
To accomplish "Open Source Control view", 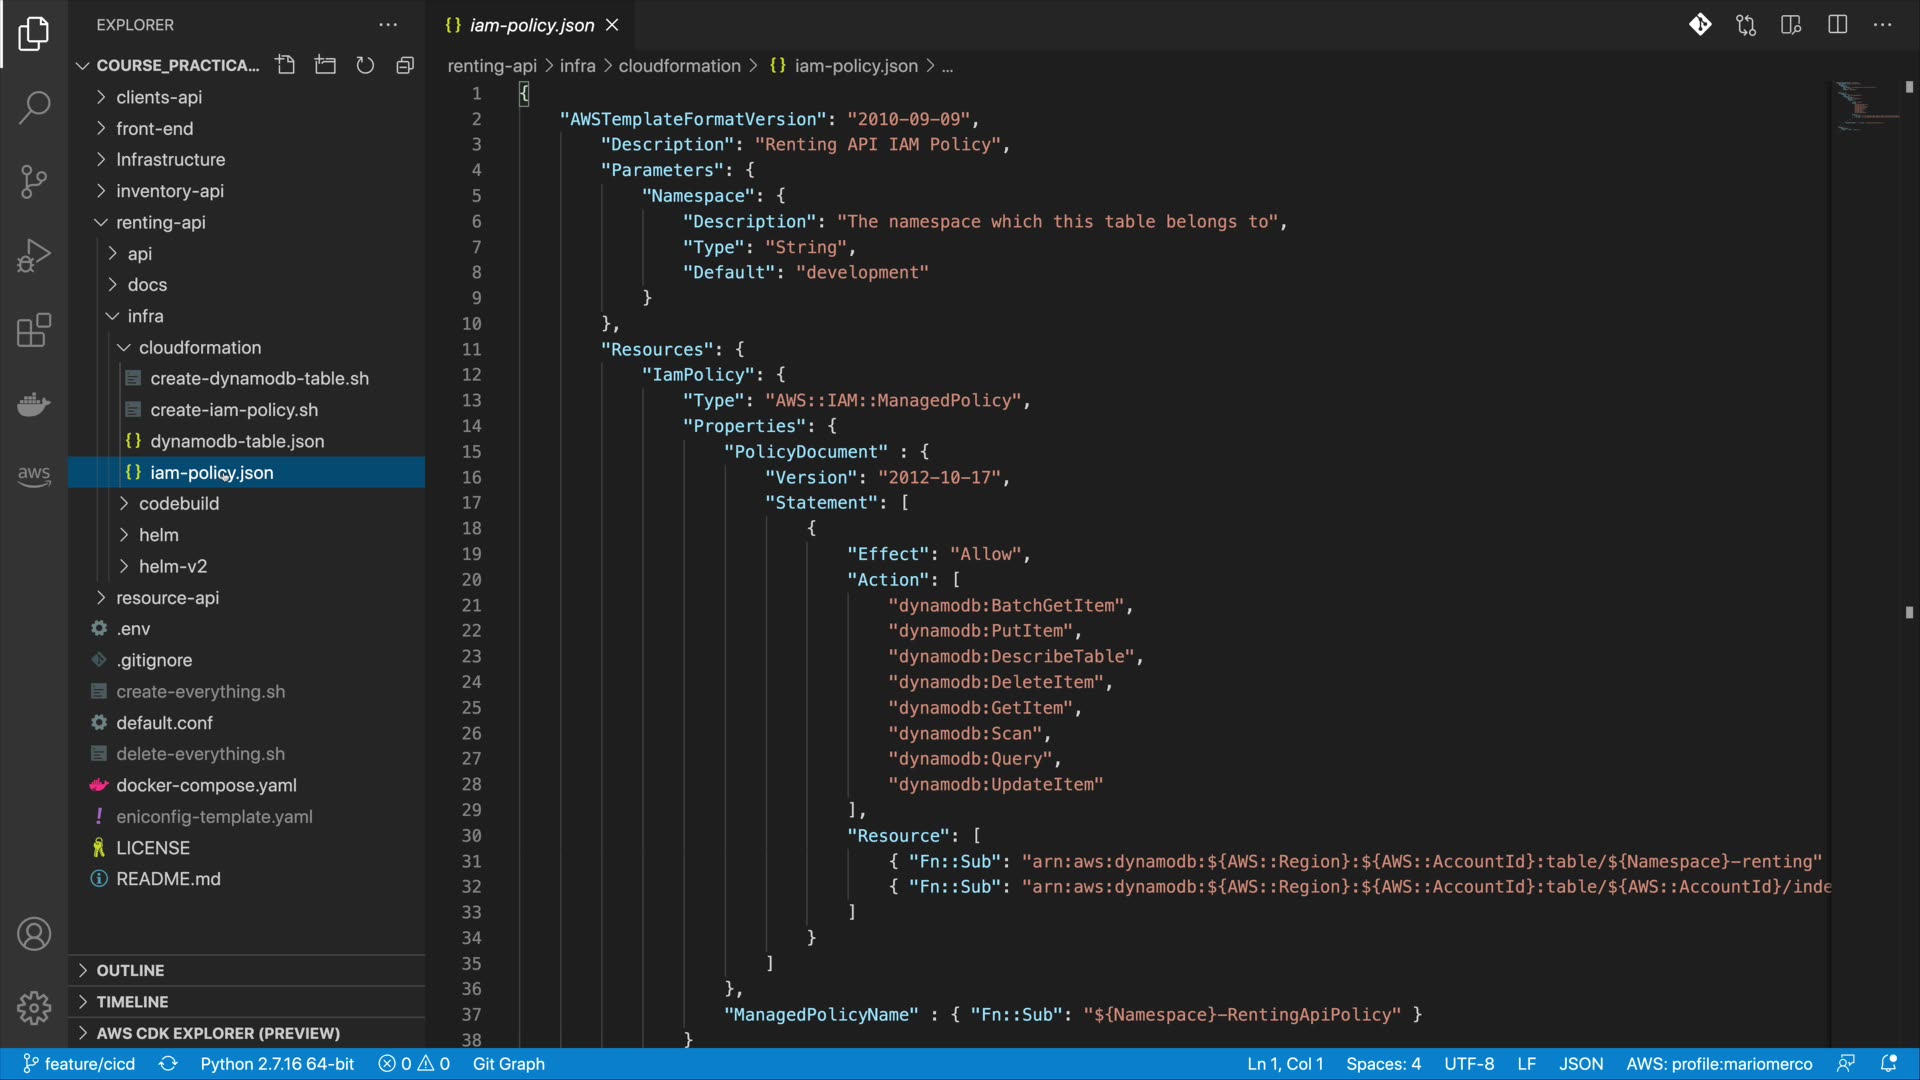I will coord(34,181).
